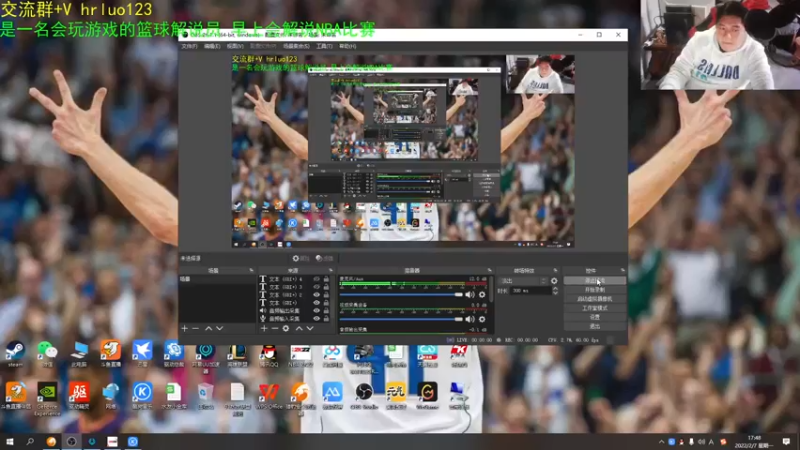This screenshot has height=450, width=800.
Task: Open second audio mixer channel settings gear
Action: pyautogui.click(x=482, y=319)
